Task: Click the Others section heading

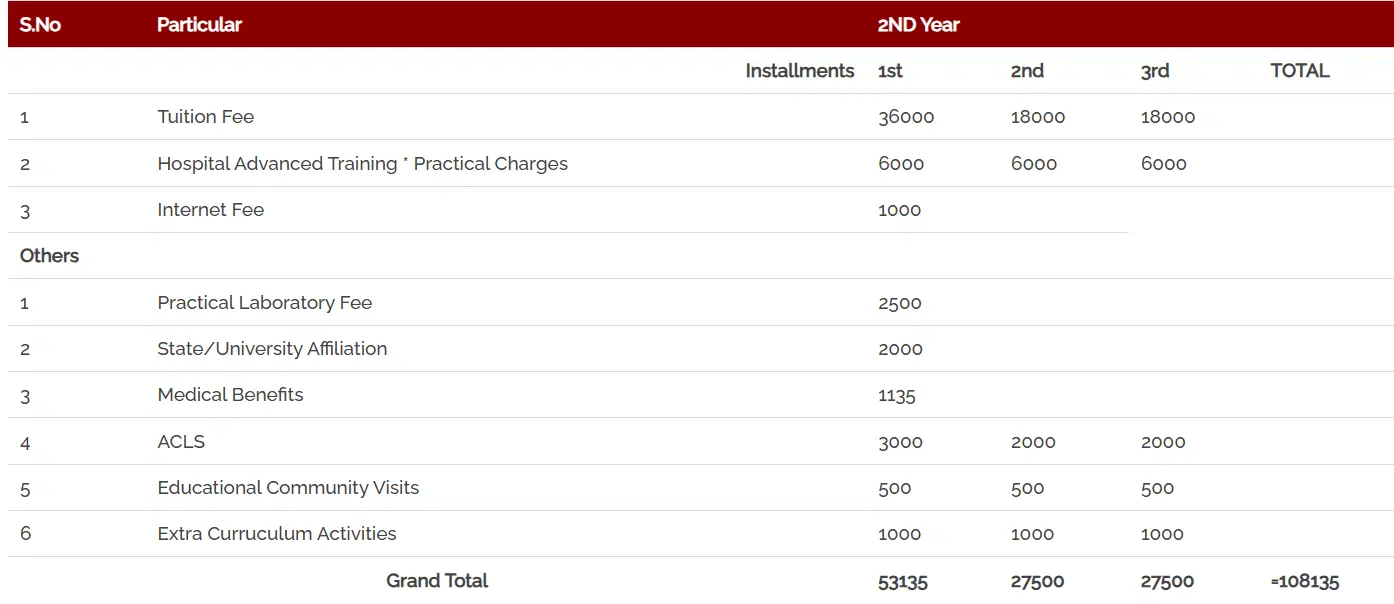Action: pyautogui.click(x=49, y=256)
